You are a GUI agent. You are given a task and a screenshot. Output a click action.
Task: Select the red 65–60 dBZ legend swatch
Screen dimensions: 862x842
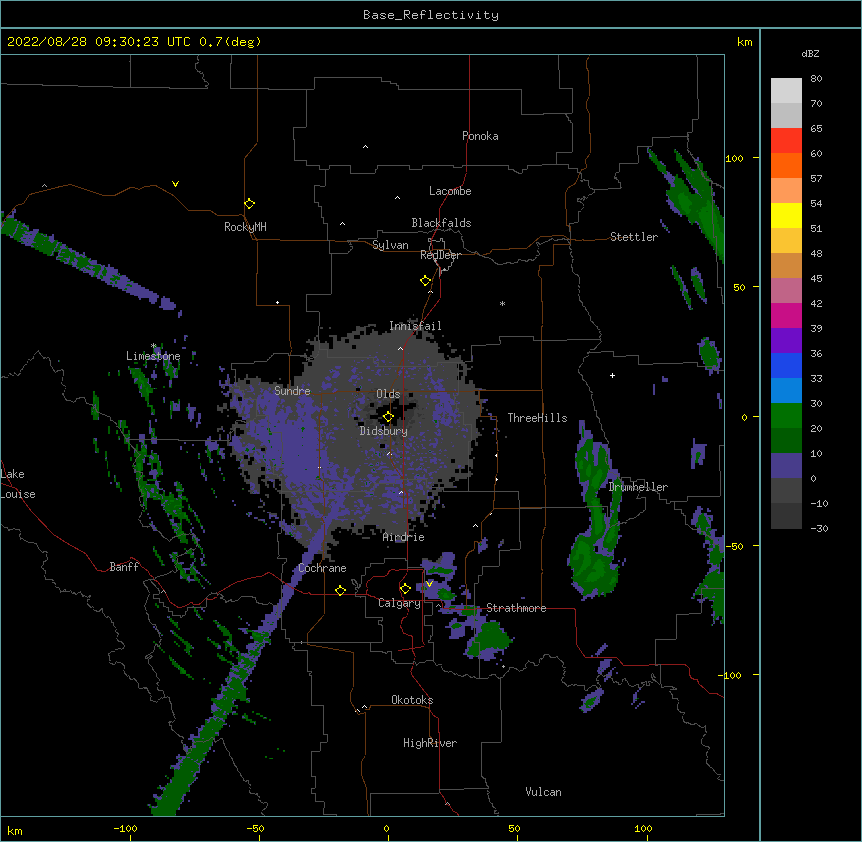tap(786, 140)
